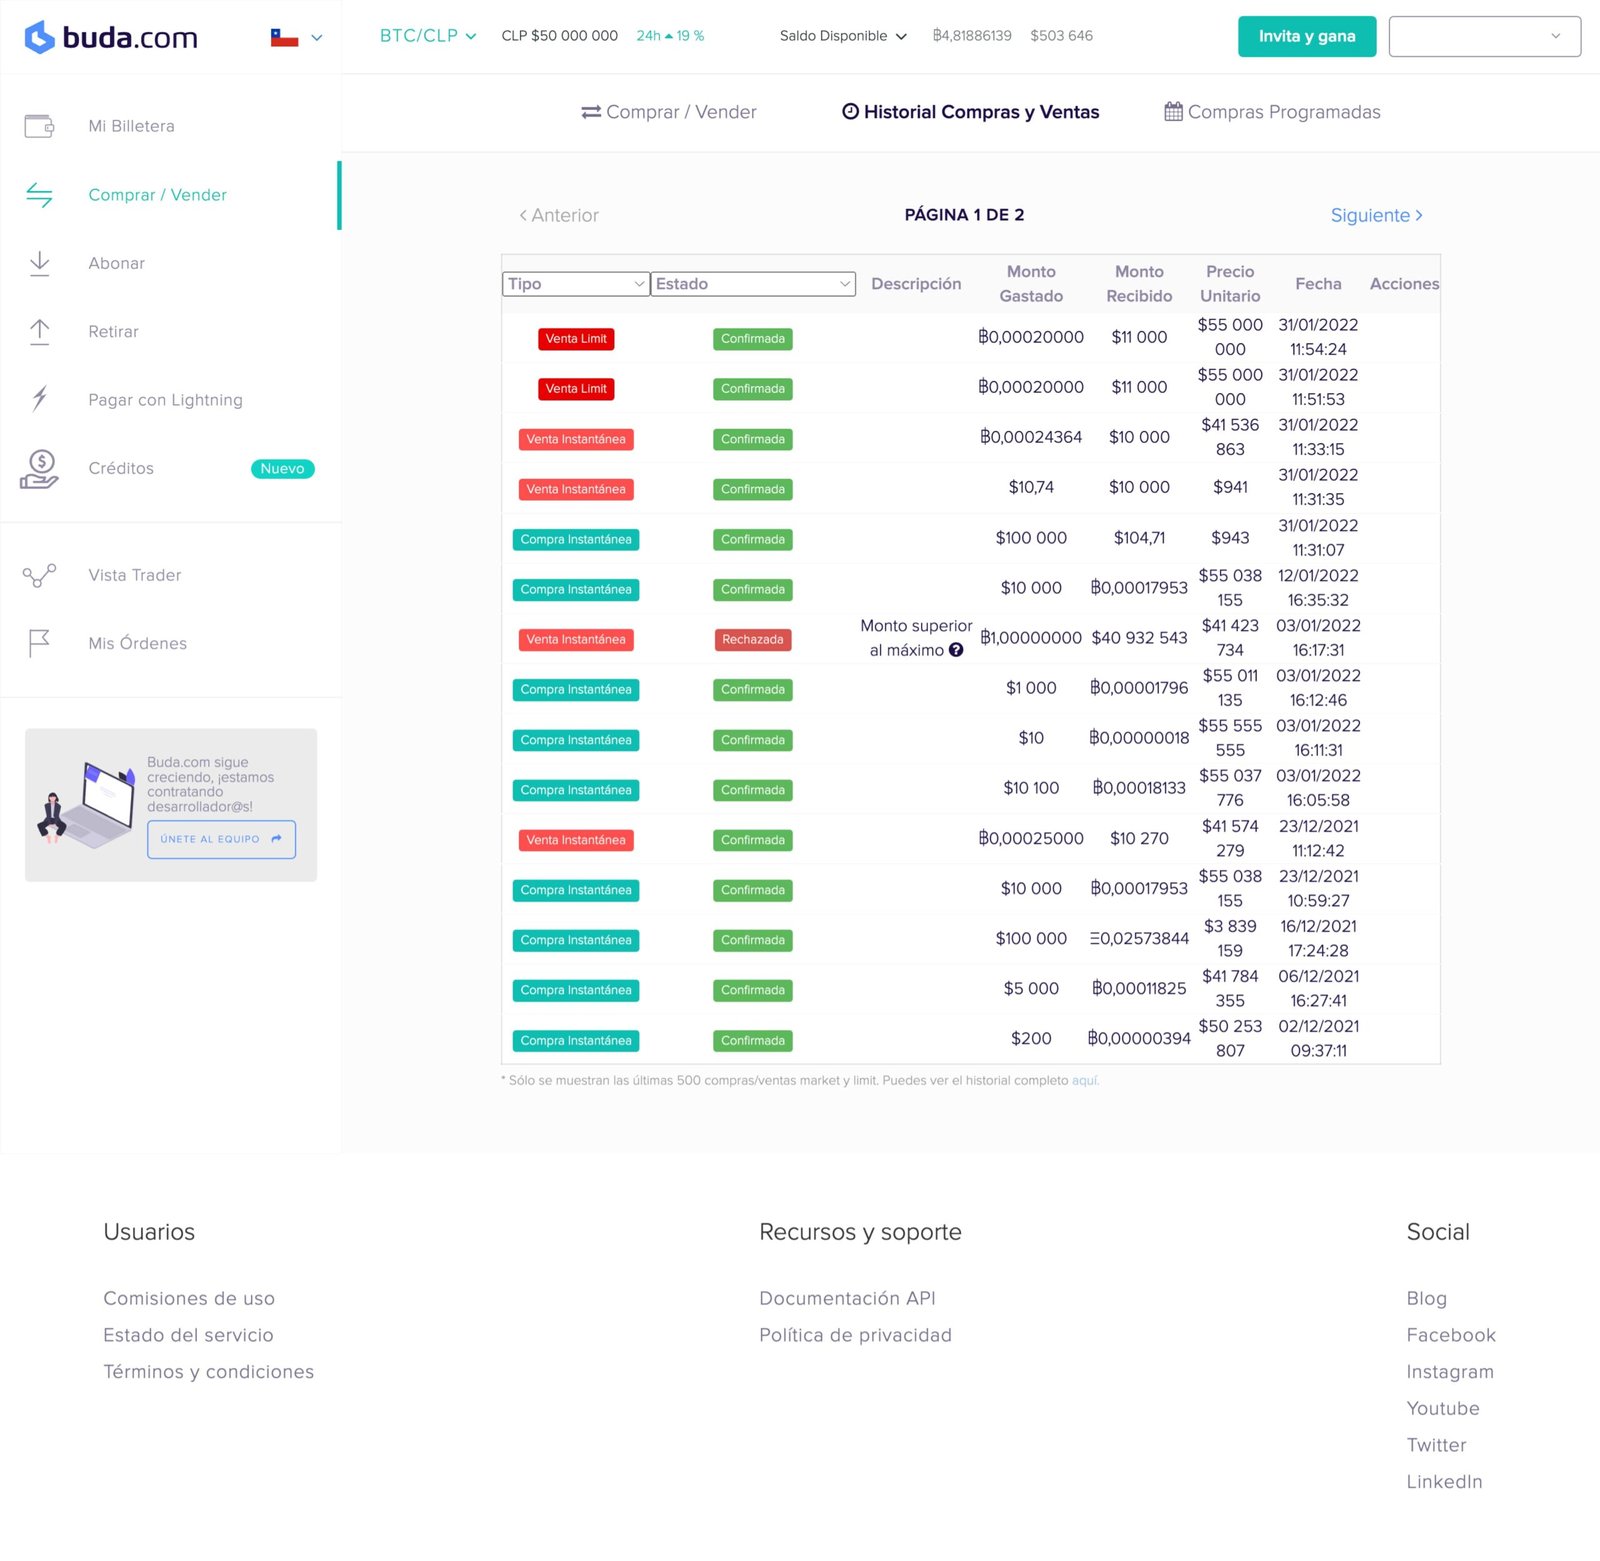The height and width of the screenshot is (1561, 1600).
Task: Click the Retirar upload arrow icon
Action: [x=39, y=331]
